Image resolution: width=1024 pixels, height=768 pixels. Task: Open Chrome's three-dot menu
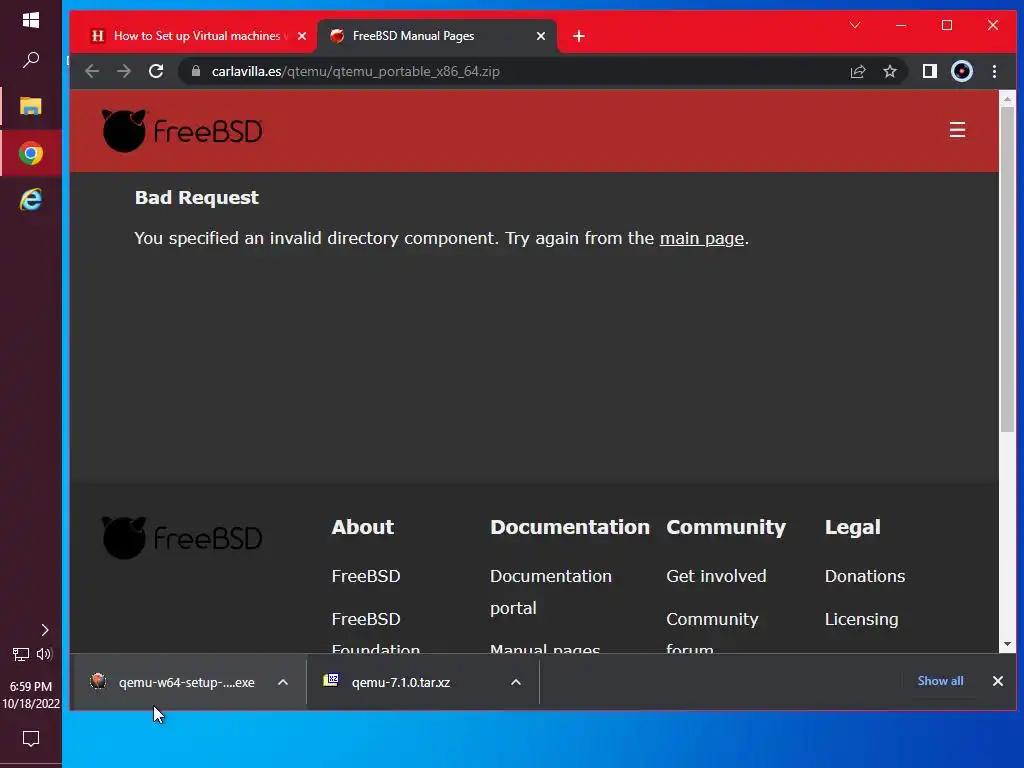(x=994, y=71)
